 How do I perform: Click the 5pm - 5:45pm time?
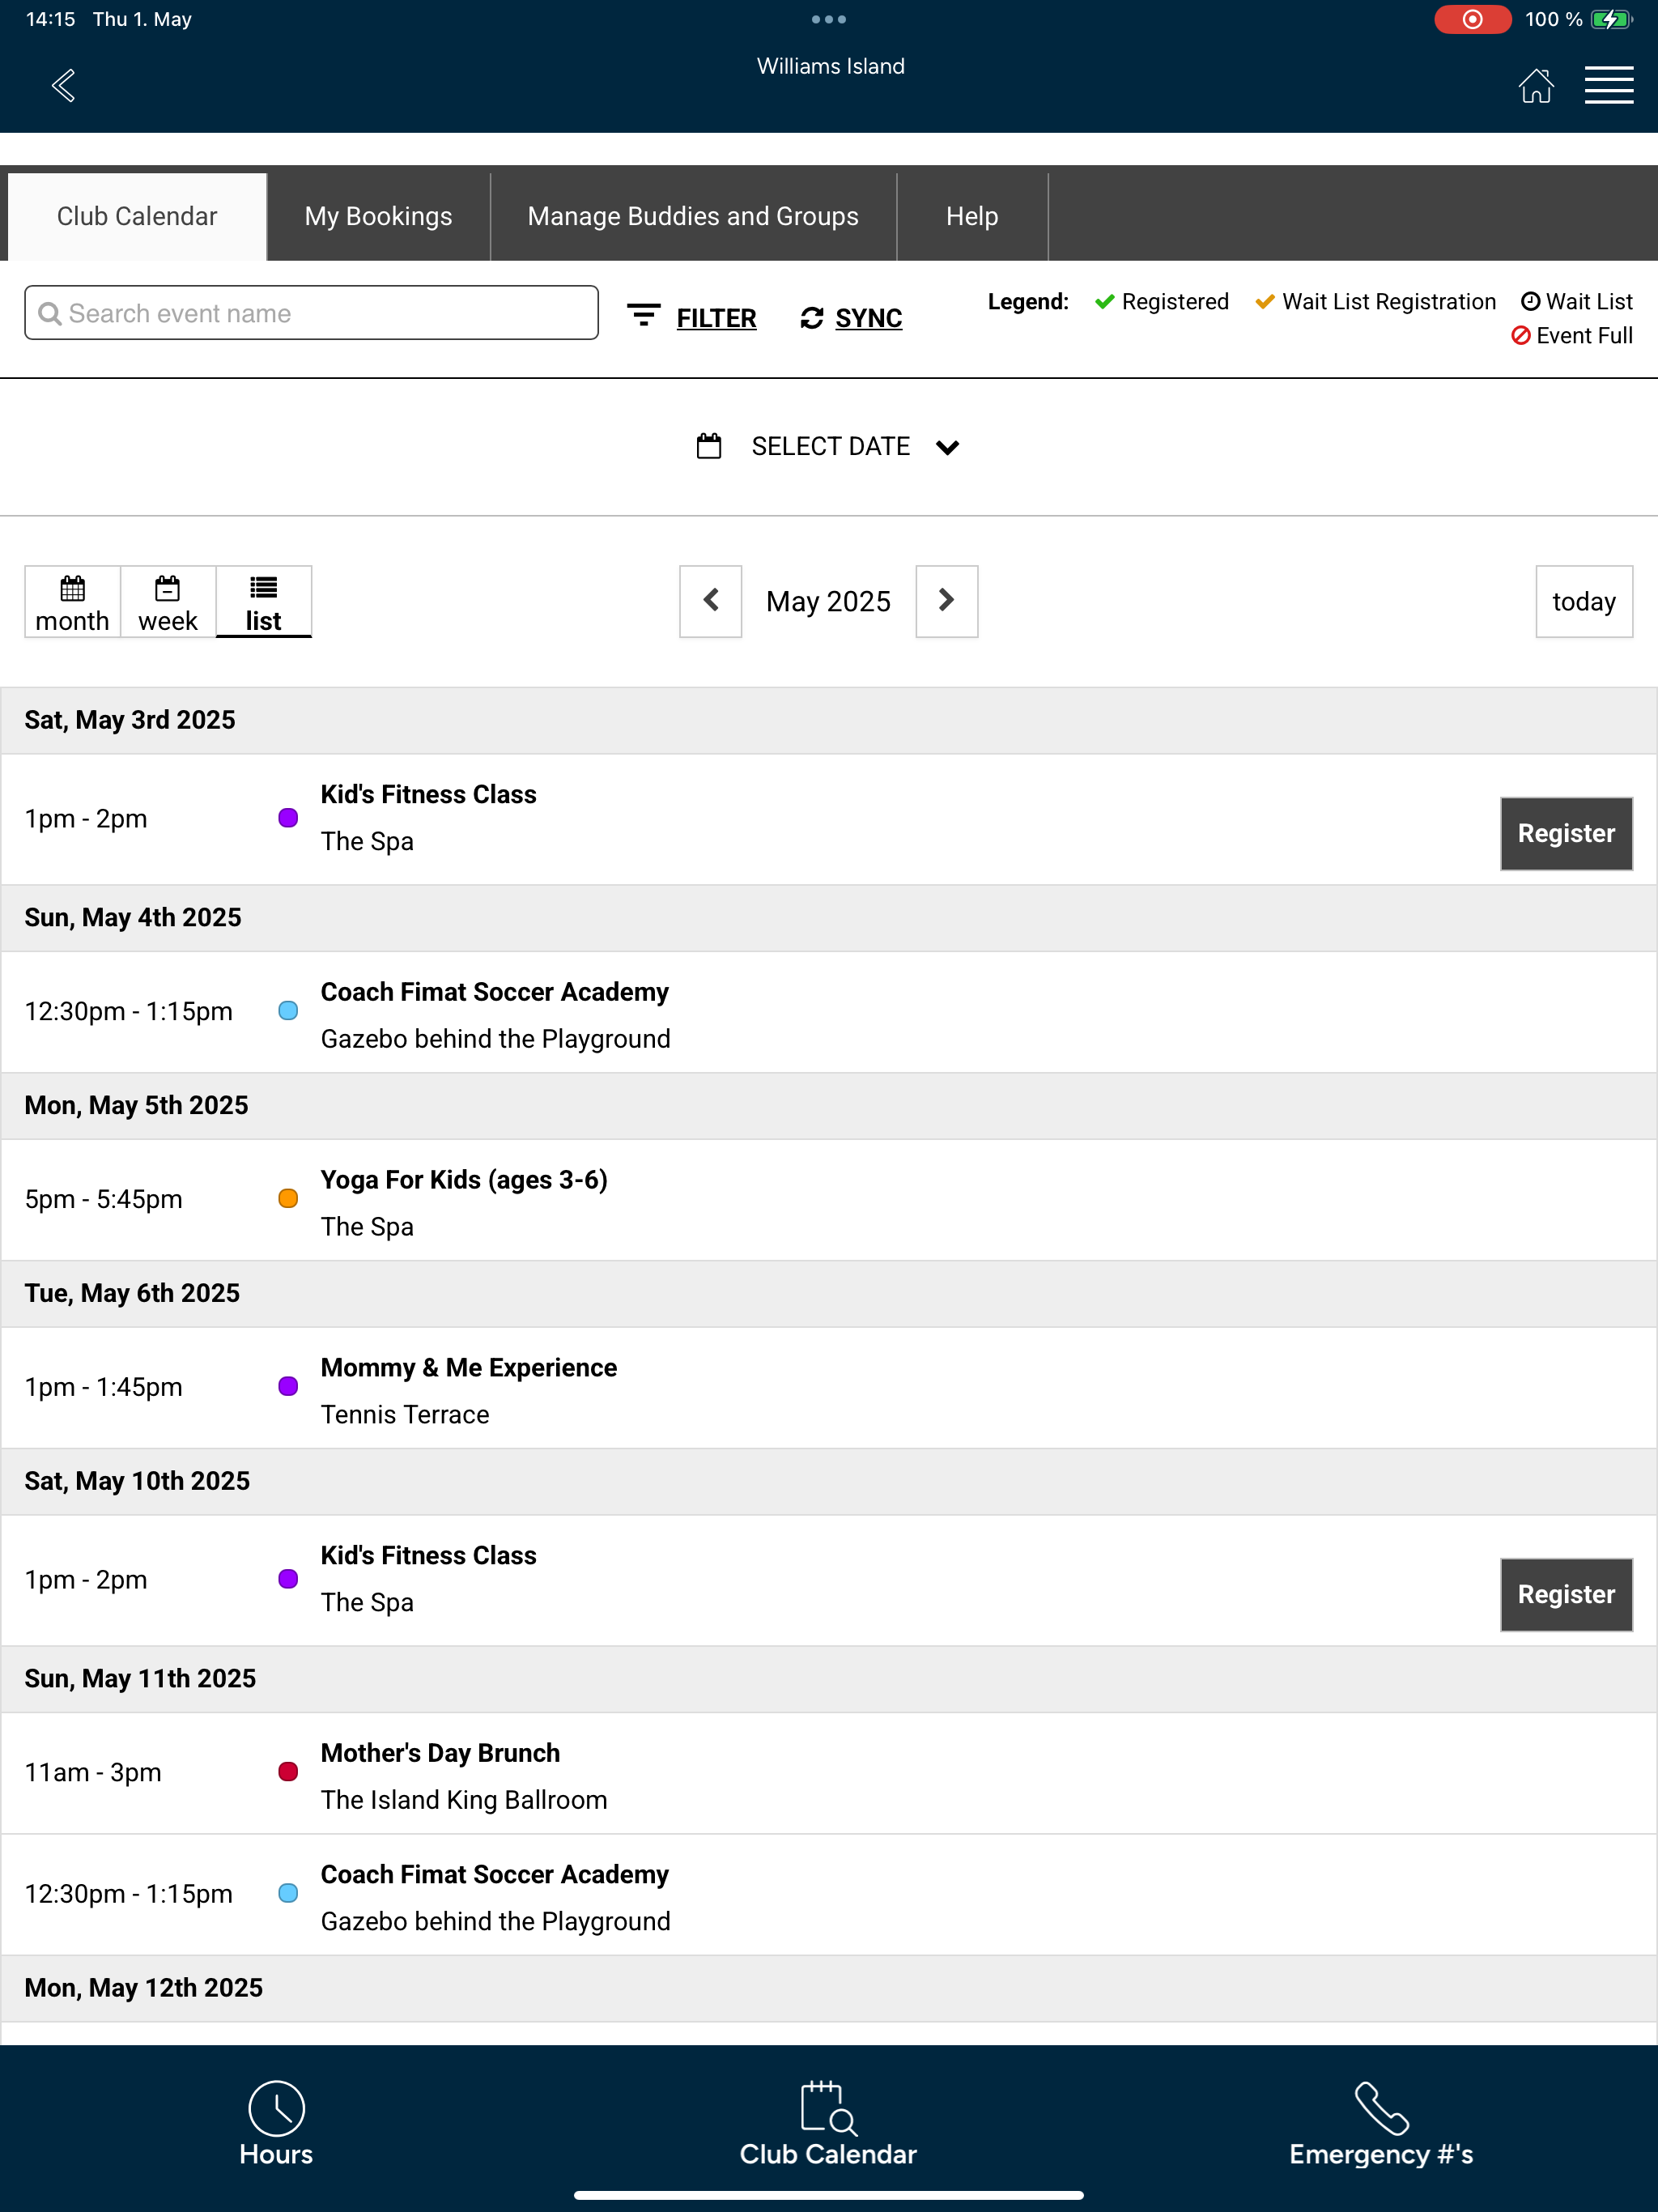tap(104, 1199)
